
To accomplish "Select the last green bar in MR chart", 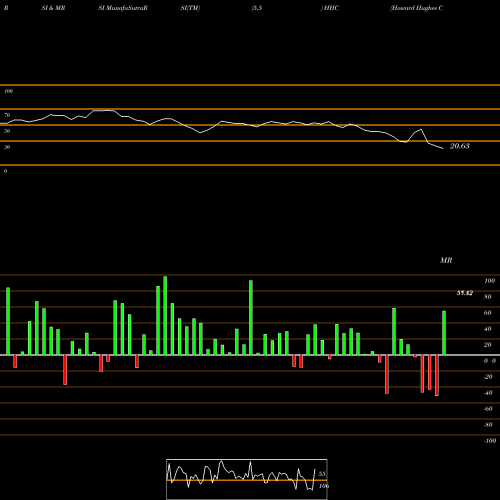I will [444, 333].
